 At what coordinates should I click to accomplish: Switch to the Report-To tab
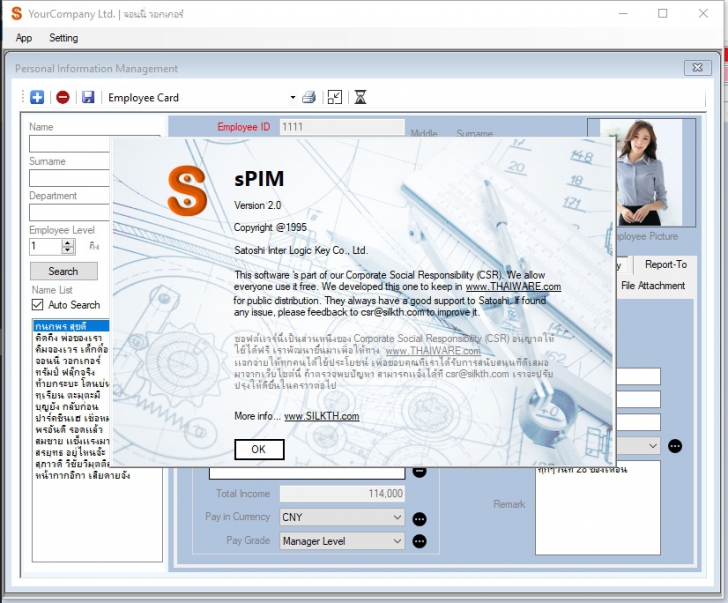click(x=666, y=265)
